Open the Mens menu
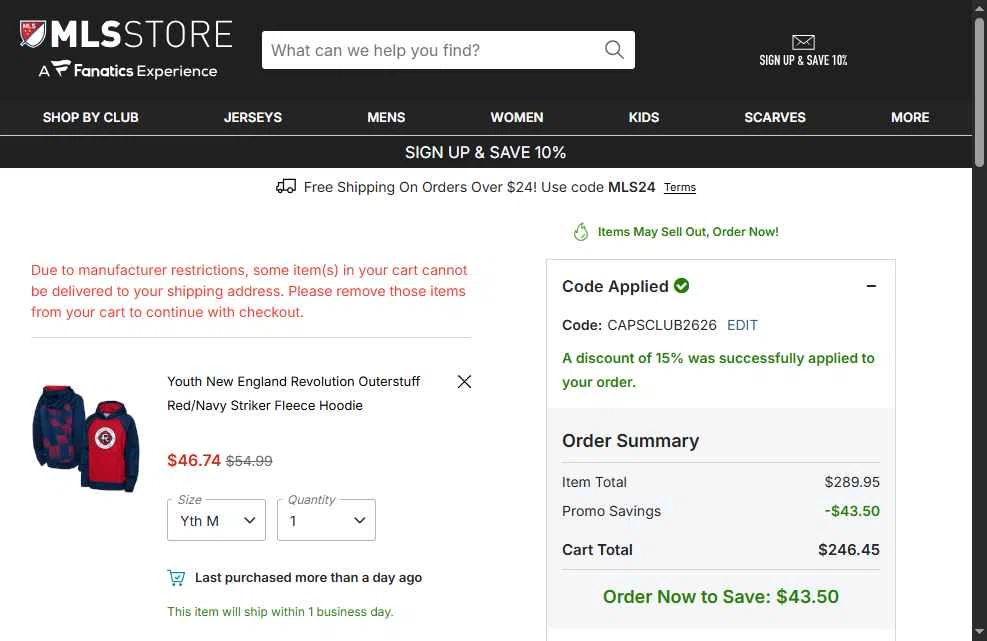987x641 pixels. click(x=386, y=117)
